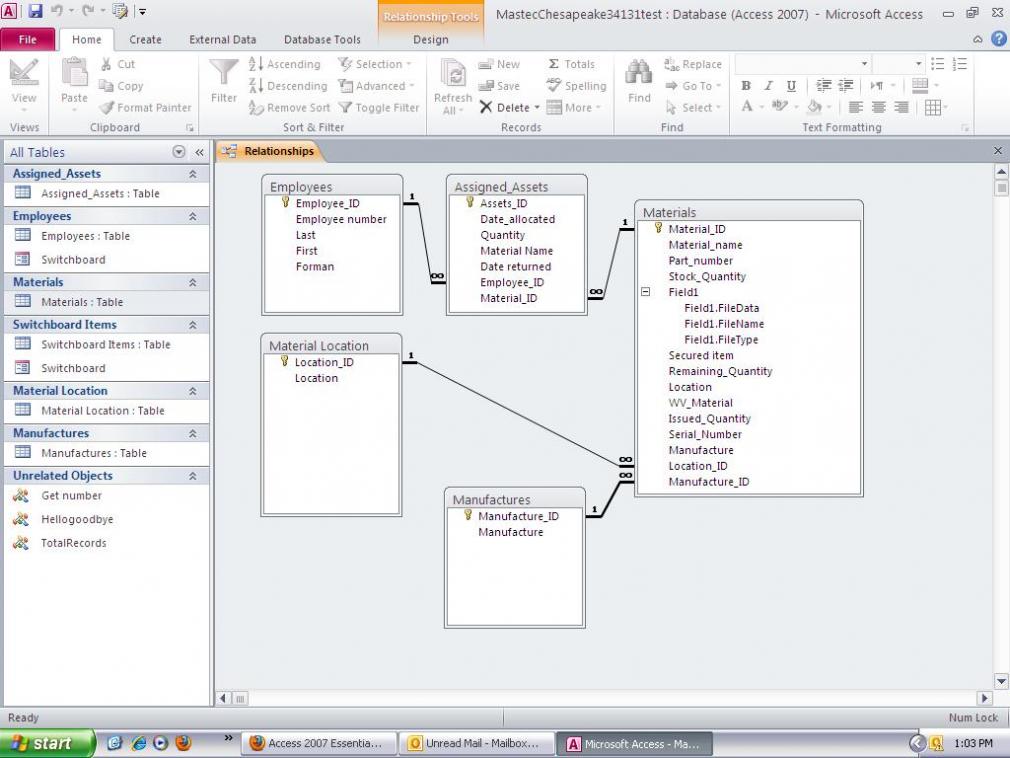The image size is (1010, 758).
Task: Create a New record
Action: (x=499, y=64)
